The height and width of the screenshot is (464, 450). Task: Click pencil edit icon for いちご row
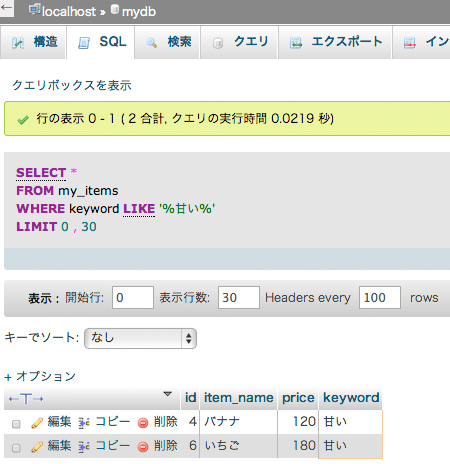(37, 447)
